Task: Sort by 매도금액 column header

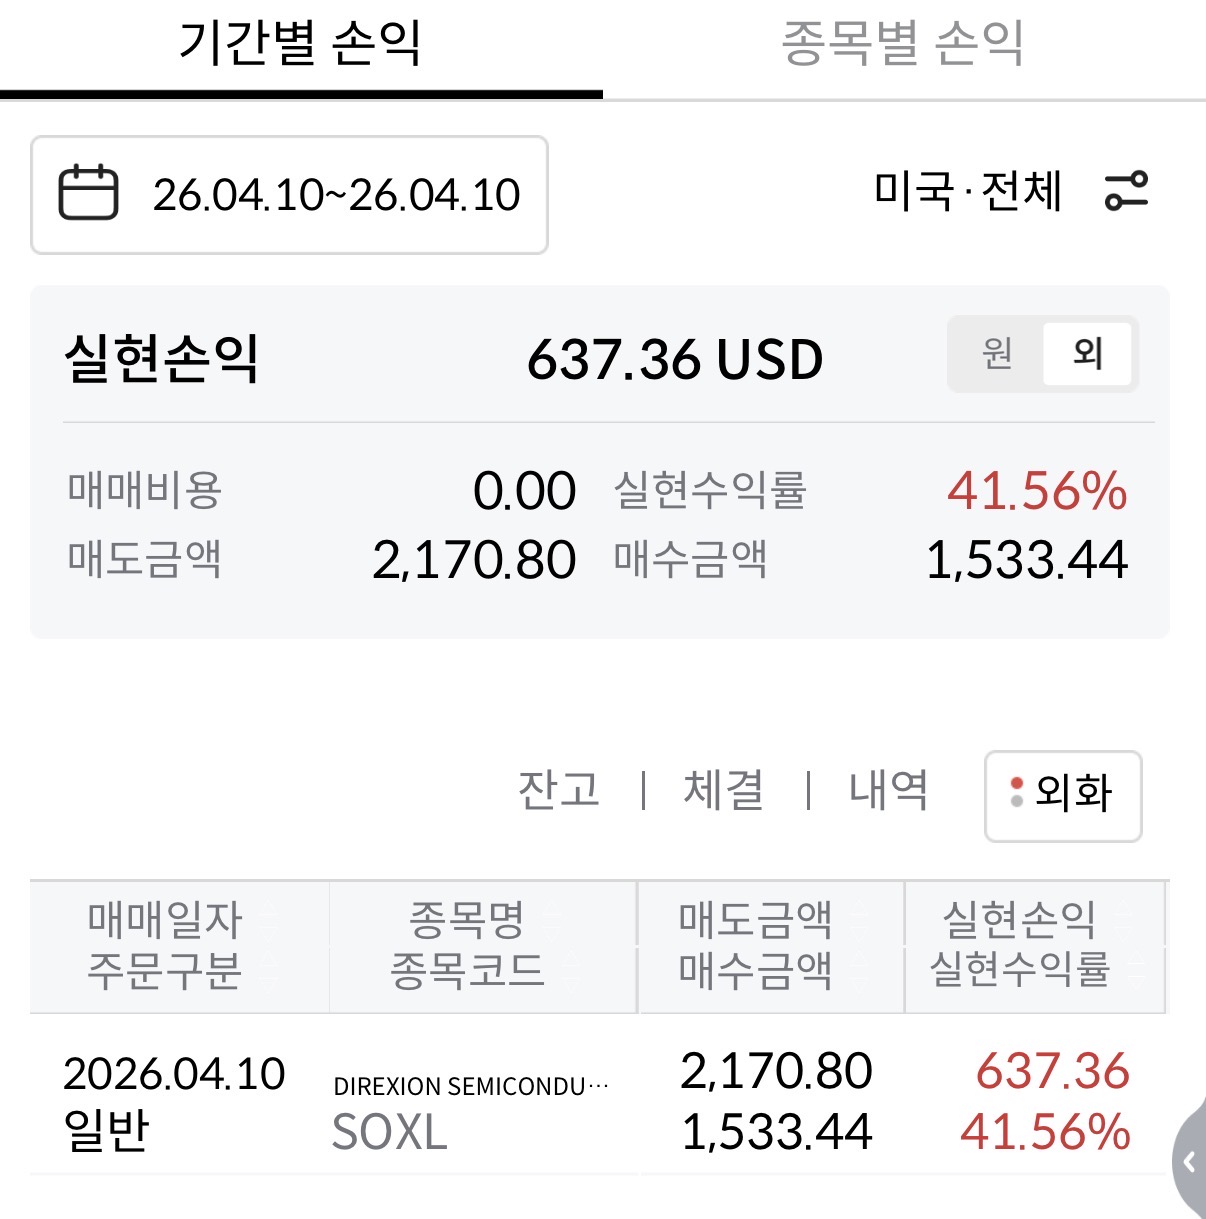Action: (755, 919)
